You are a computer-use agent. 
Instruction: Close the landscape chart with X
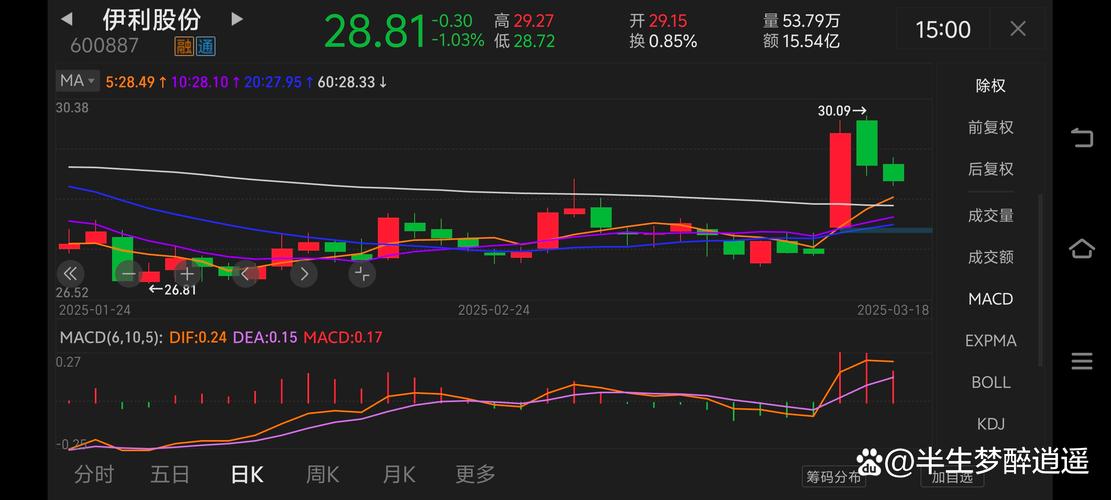pos(1018,29)
